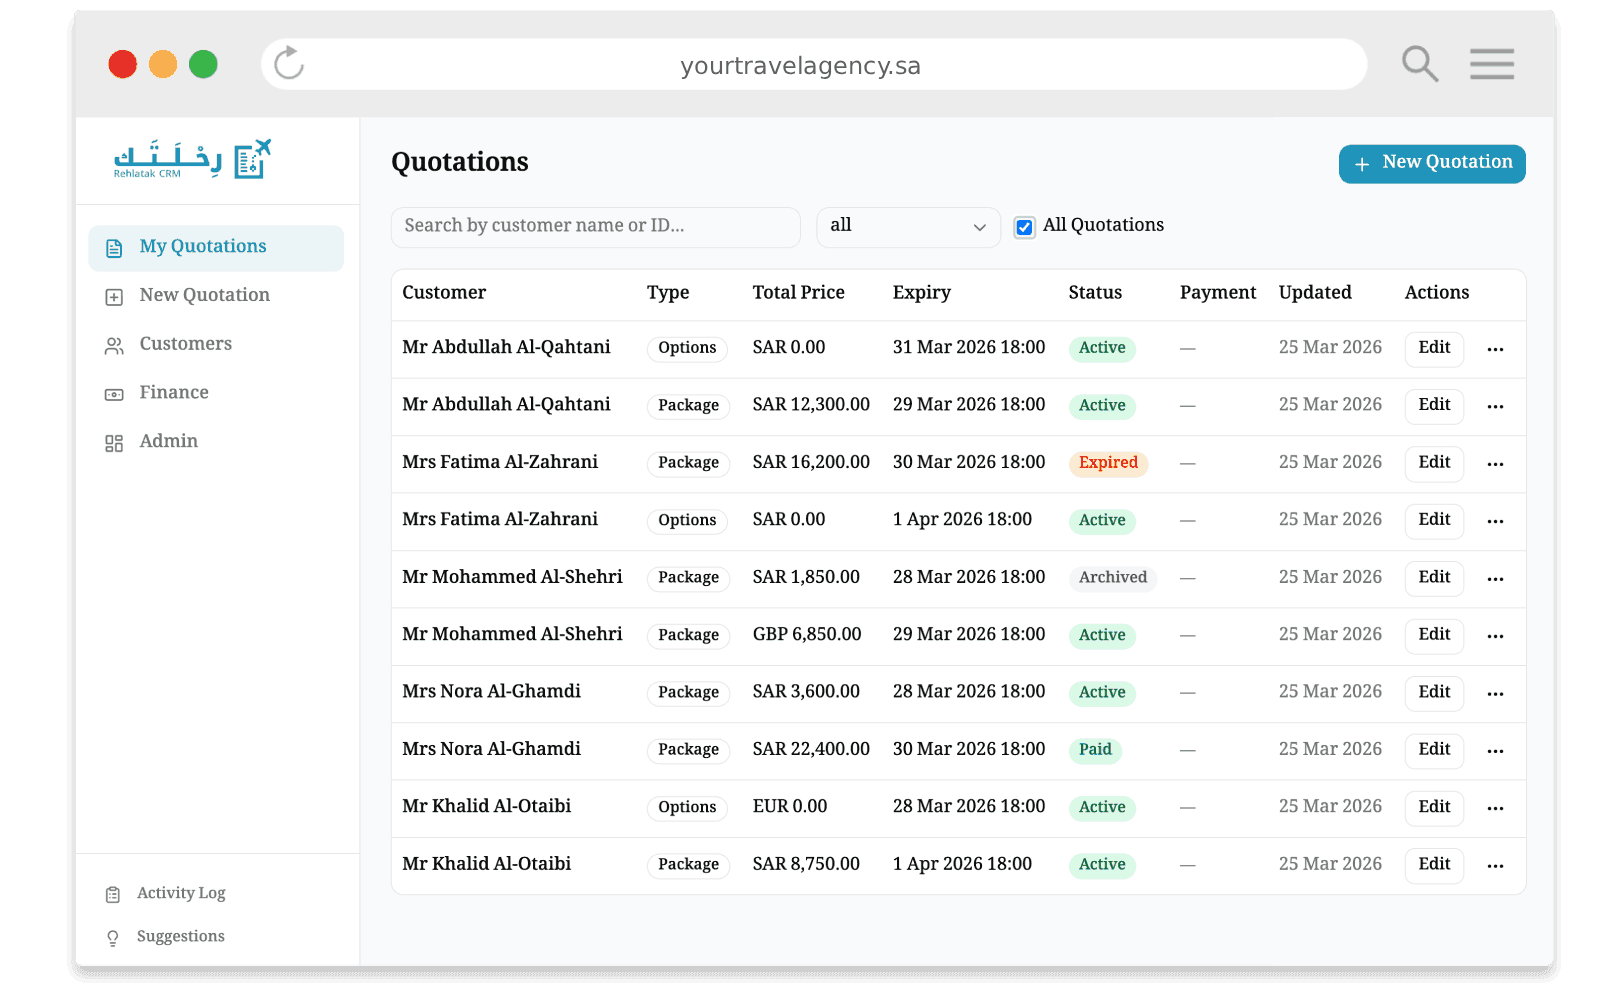
Task: Open the browser hamburger menu
Action: tap(1491, 64)
